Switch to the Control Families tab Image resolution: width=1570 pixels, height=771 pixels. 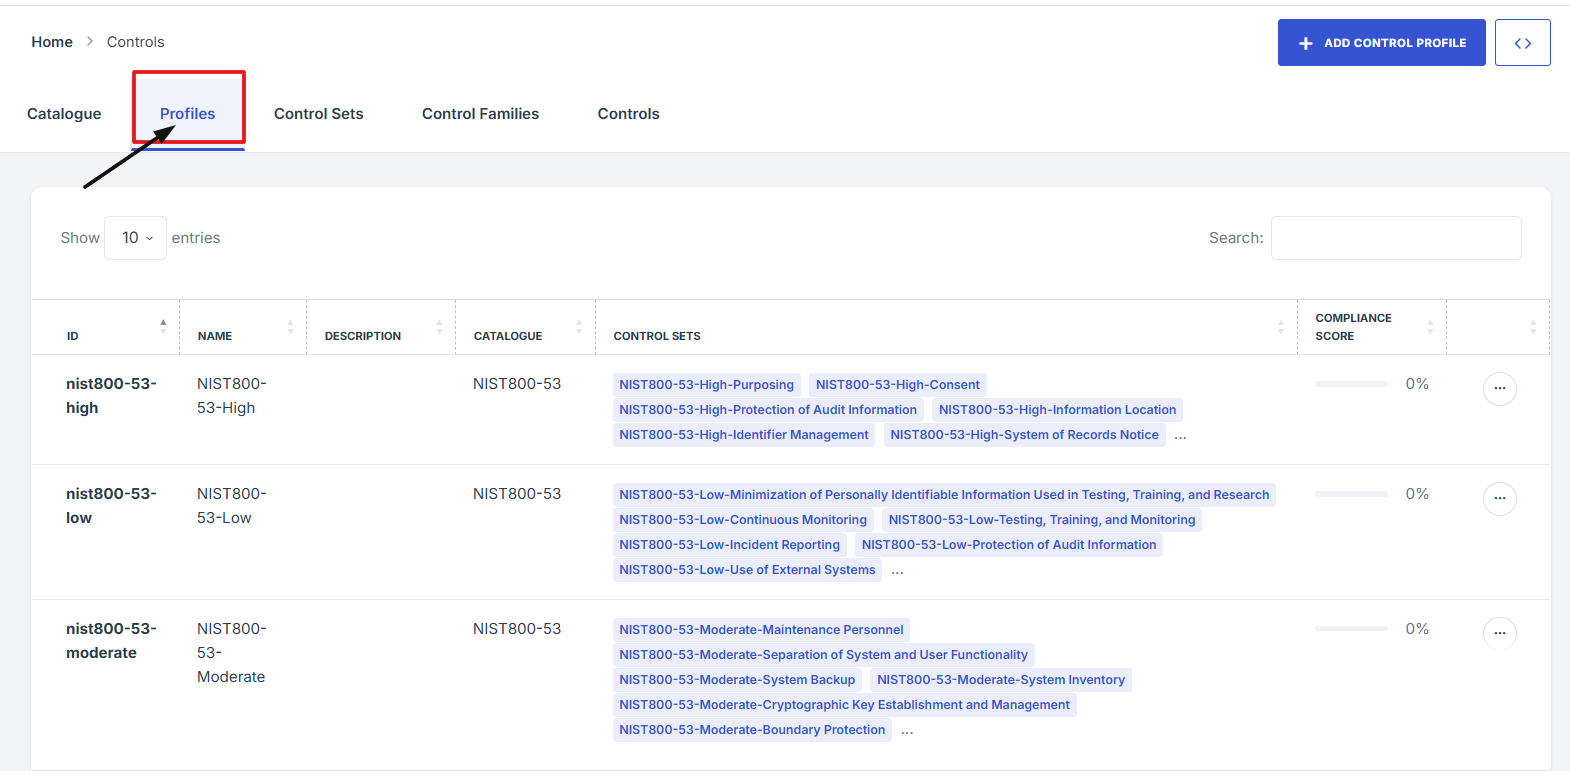[480, 114]
